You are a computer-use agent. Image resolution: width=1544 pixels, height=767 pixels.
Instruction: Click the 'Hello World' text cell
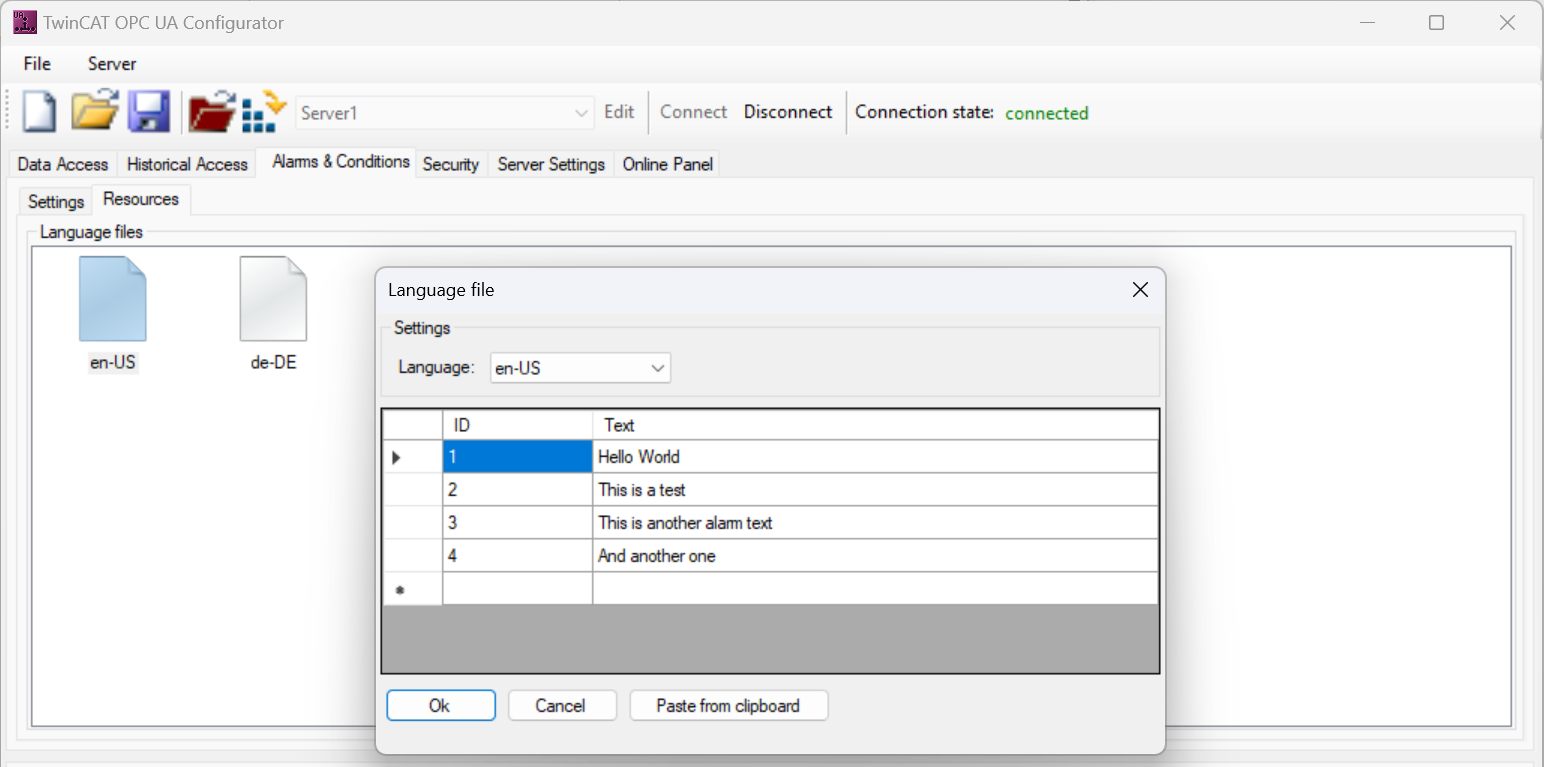(876, 457)
